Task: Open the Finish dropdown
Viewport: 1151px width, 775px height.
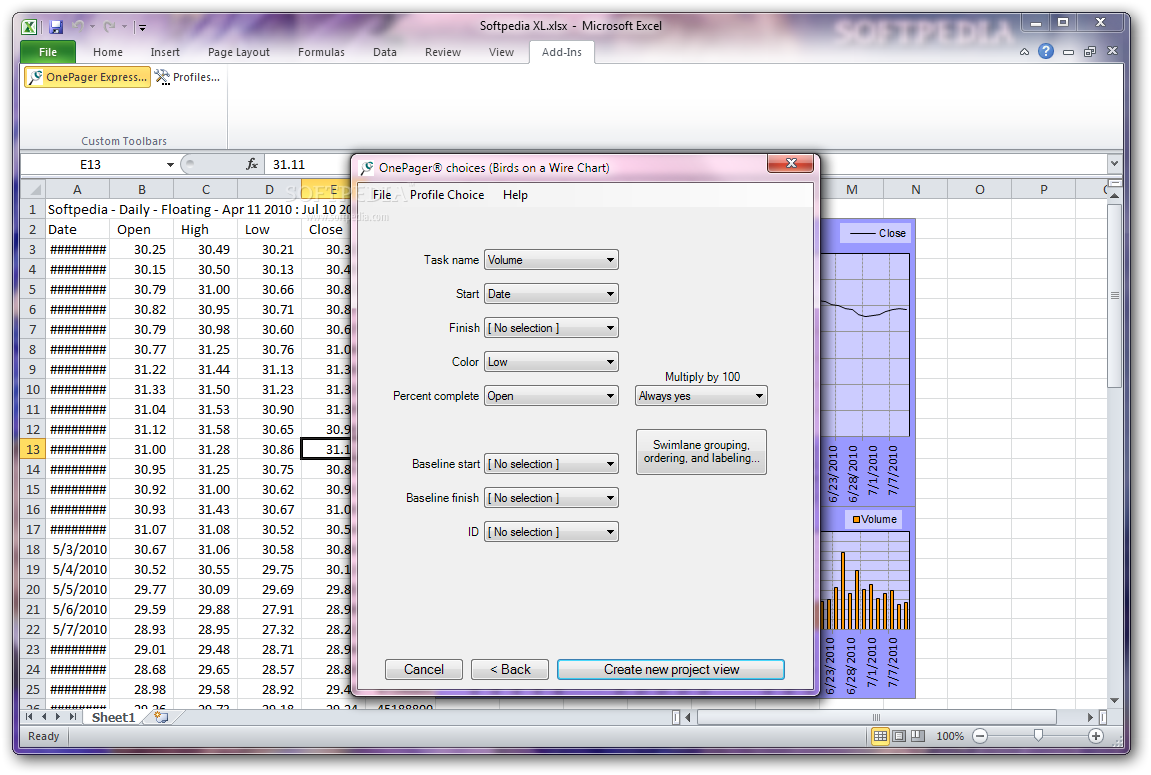Action: click(551, 328)
